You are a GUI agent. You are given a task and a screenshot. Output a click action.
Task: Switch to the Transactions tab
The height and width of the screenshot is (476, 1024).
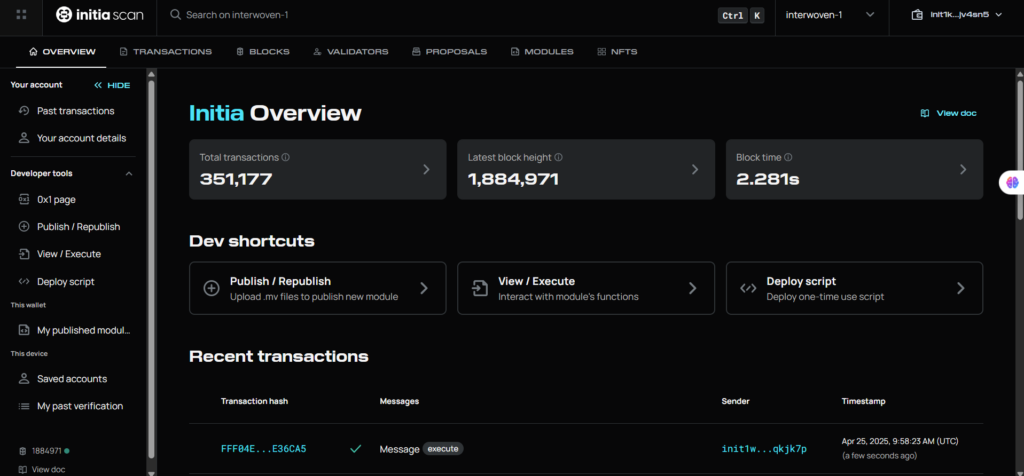coord(166,52)
